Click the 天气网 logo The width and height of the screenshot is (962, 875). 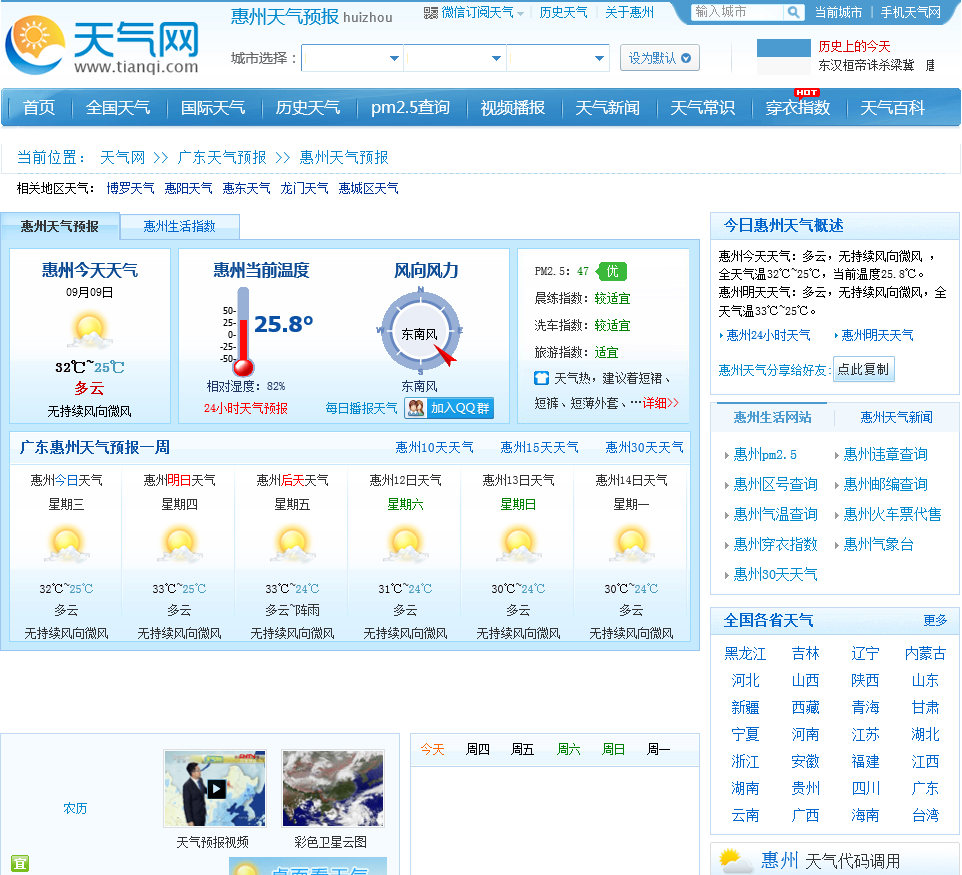coord(103,45)
